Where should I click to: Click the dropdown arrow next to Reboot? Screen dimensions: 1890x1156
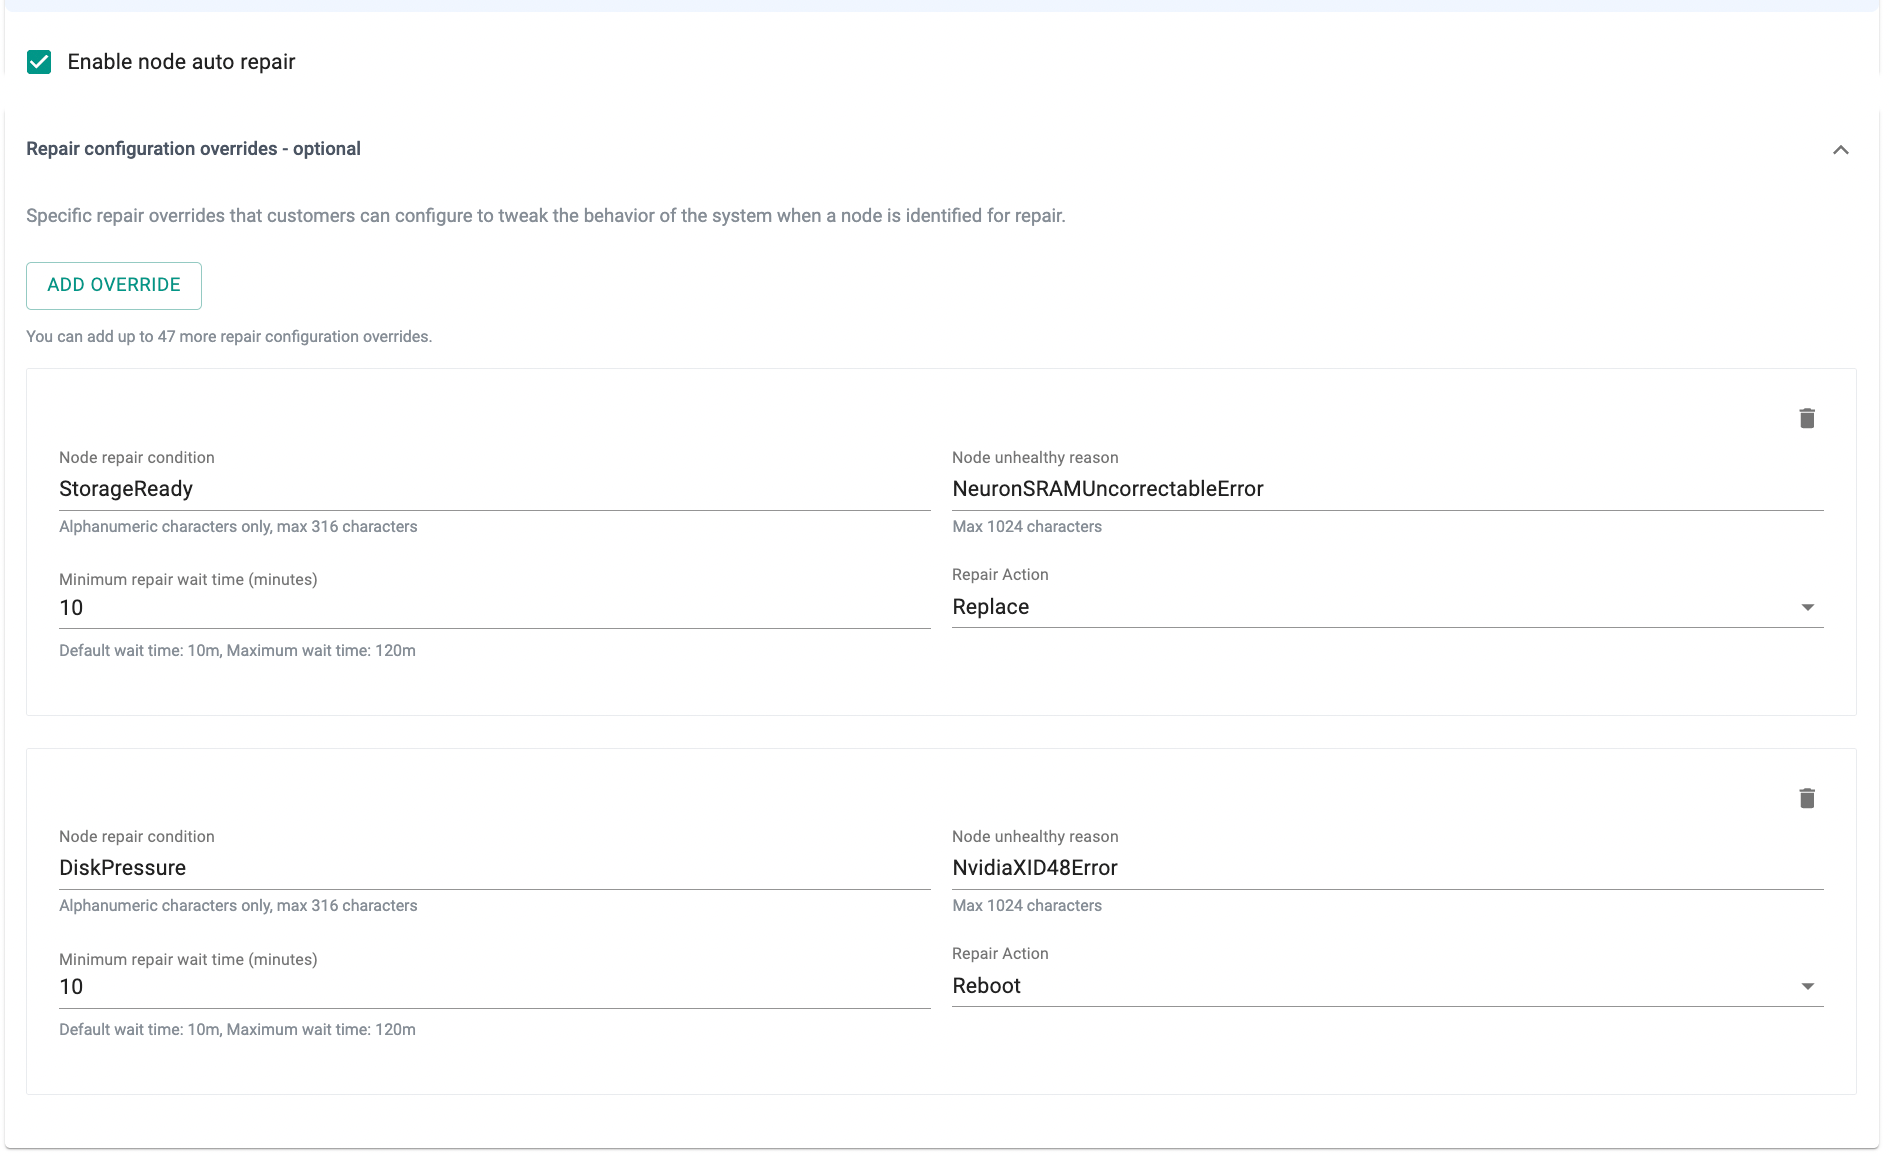point(1807,987)
